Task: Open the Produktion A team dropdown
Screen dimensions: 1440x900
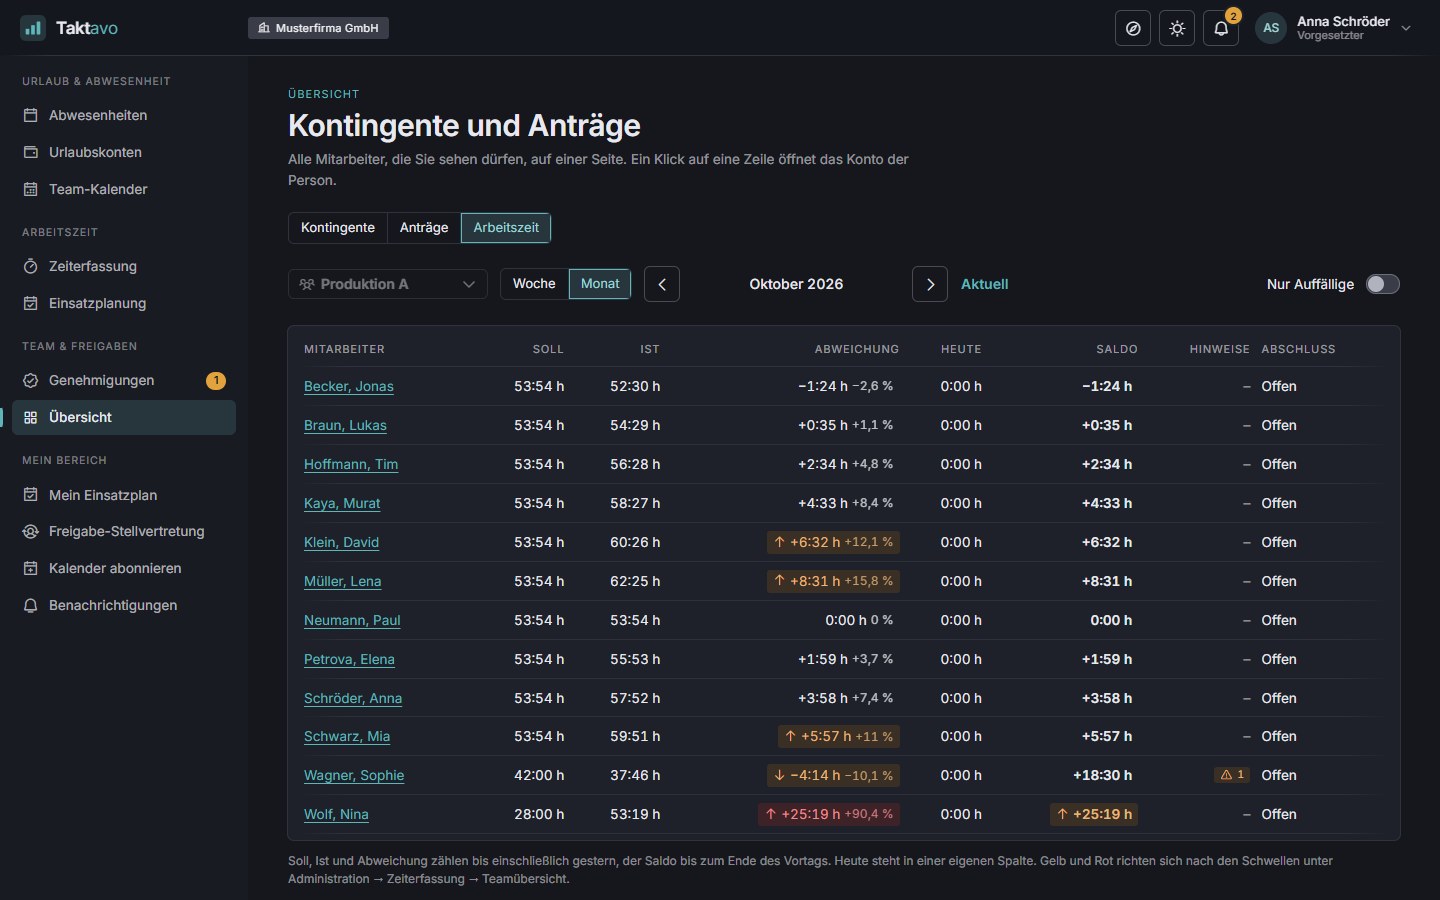Action: point(388,284)
